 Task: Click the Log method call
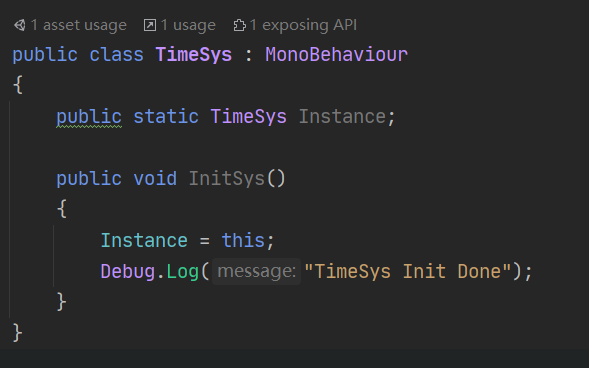183,272
